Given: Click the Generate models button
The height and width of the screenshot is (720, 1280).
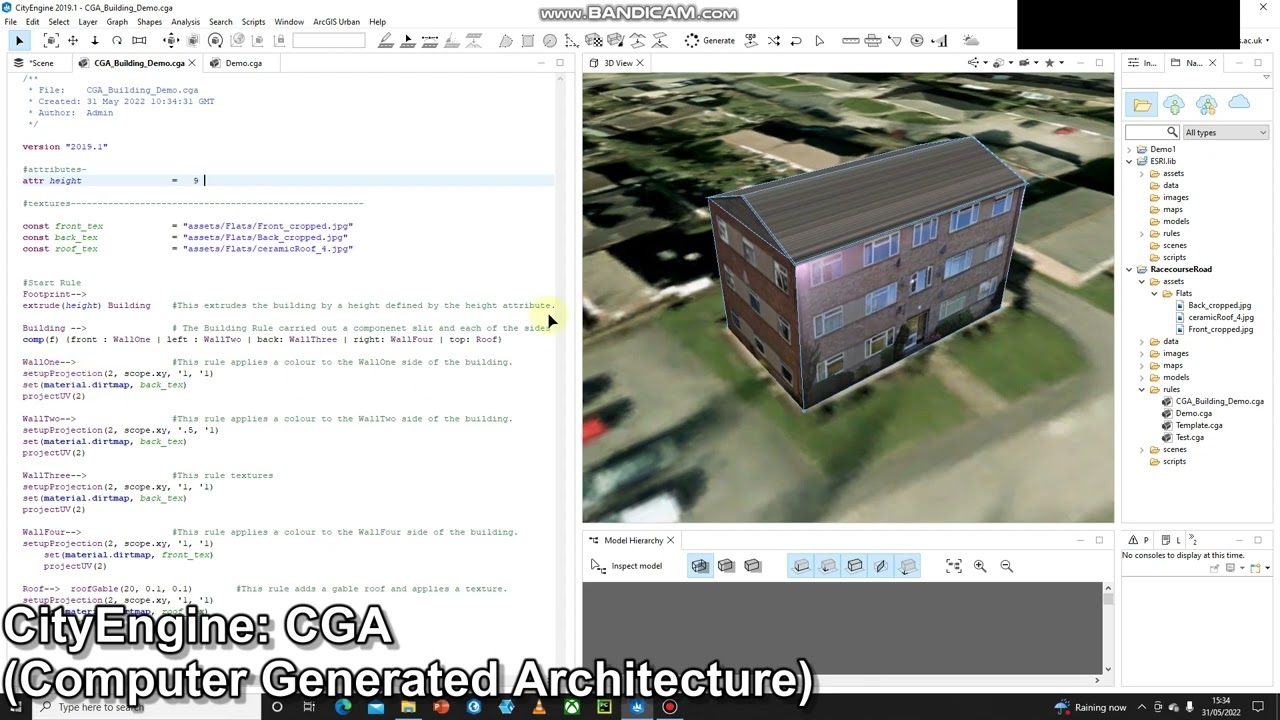Looking at the screenshot, I should point(709,40).
